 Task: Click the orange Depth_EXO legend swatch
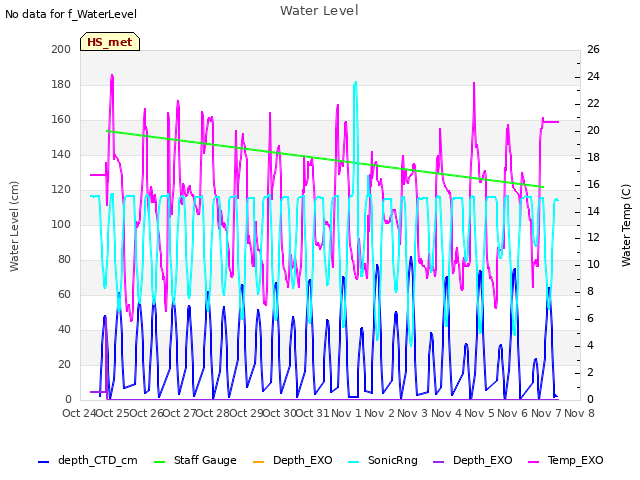coord(259,462)
